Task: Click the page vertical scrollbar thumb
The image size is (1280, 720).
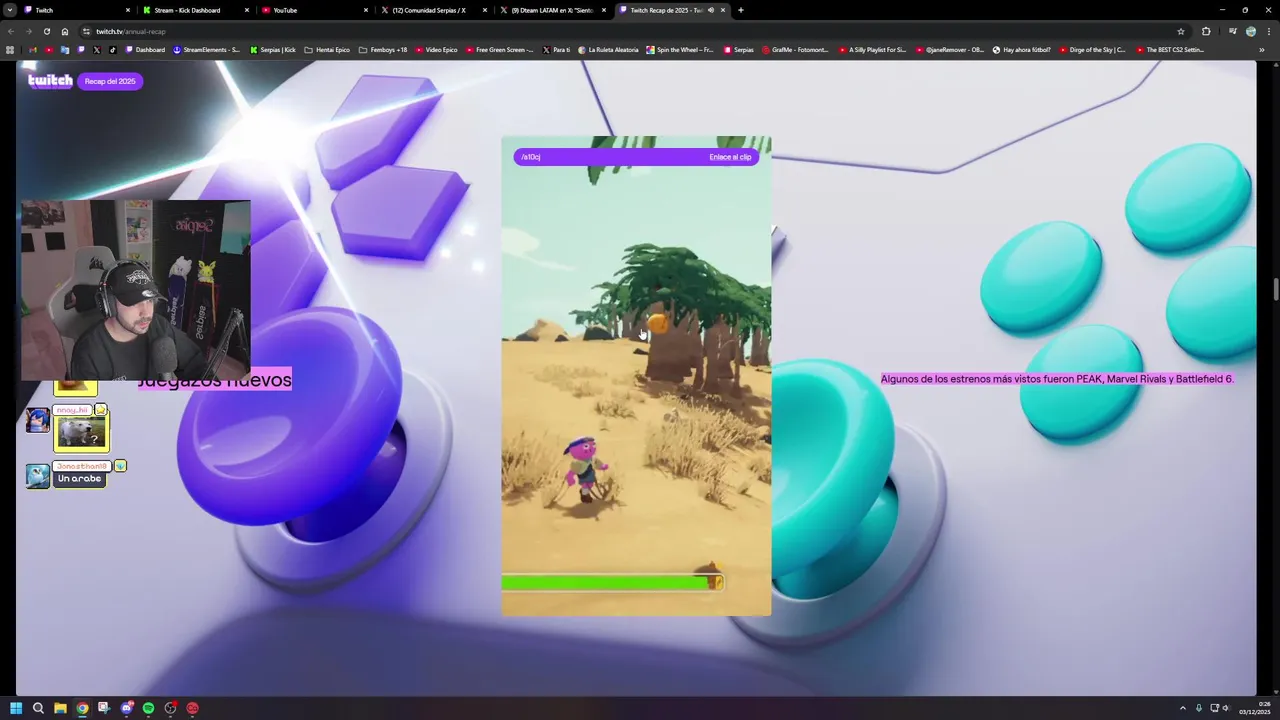Action: (1275, 290)
